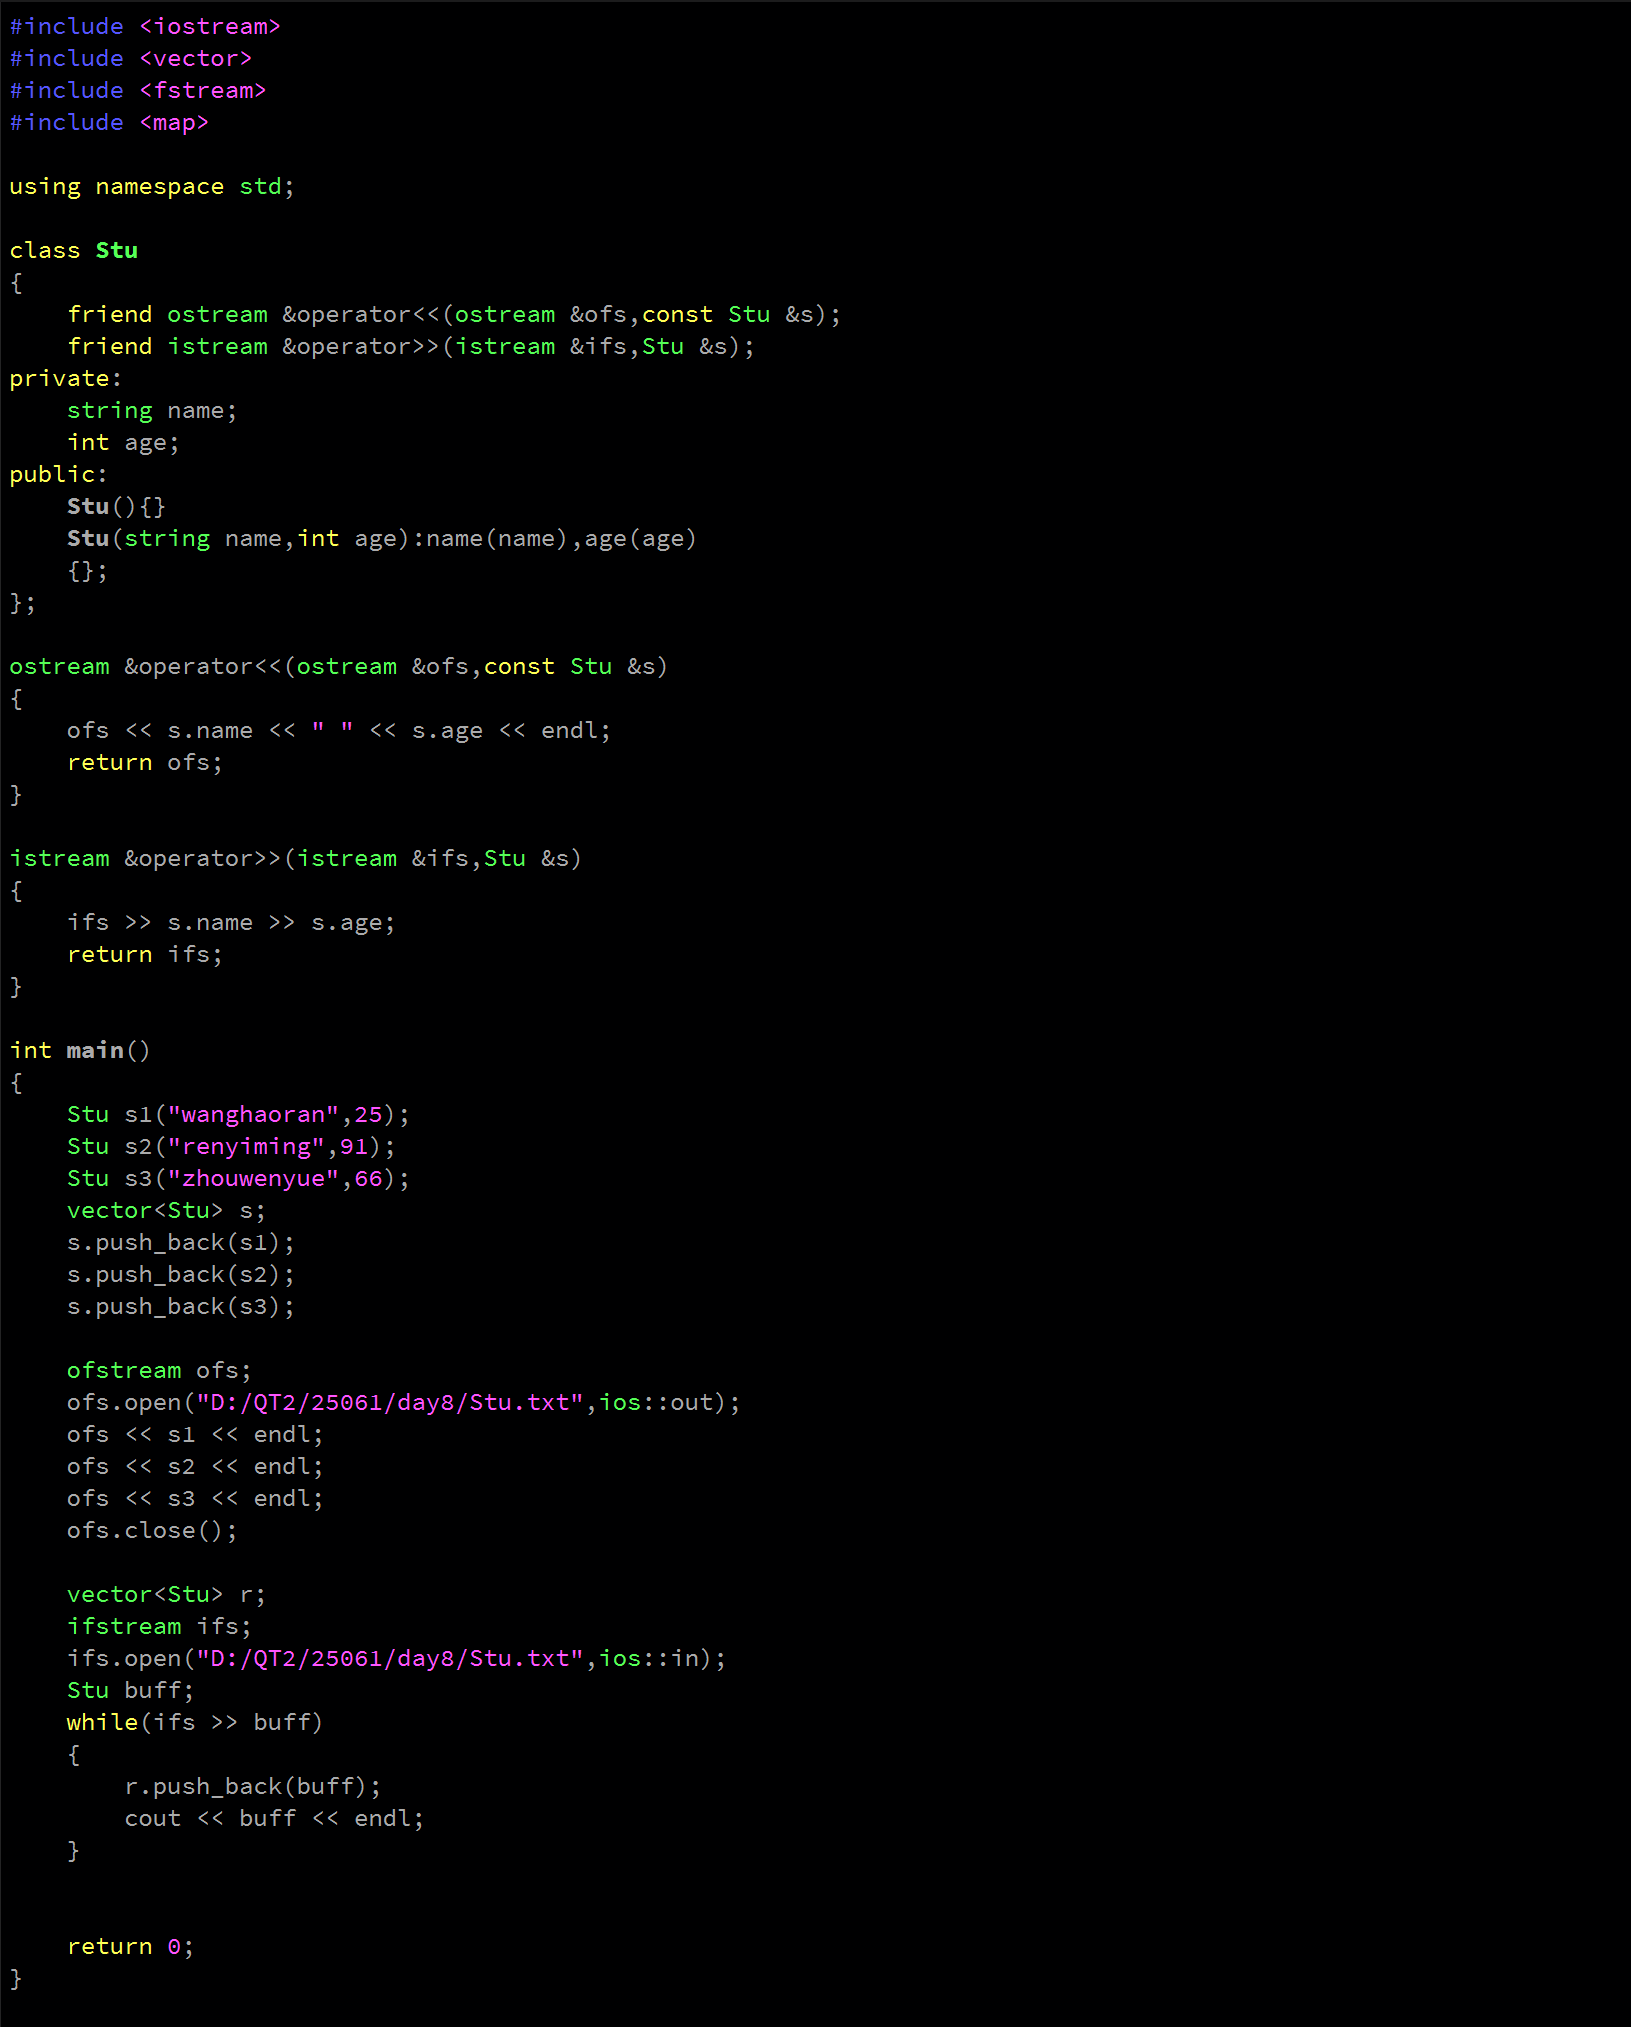Viewport: 1631px width, 2027px height.
Task: Click the '#include <map>' line
Action: point(109,123)
